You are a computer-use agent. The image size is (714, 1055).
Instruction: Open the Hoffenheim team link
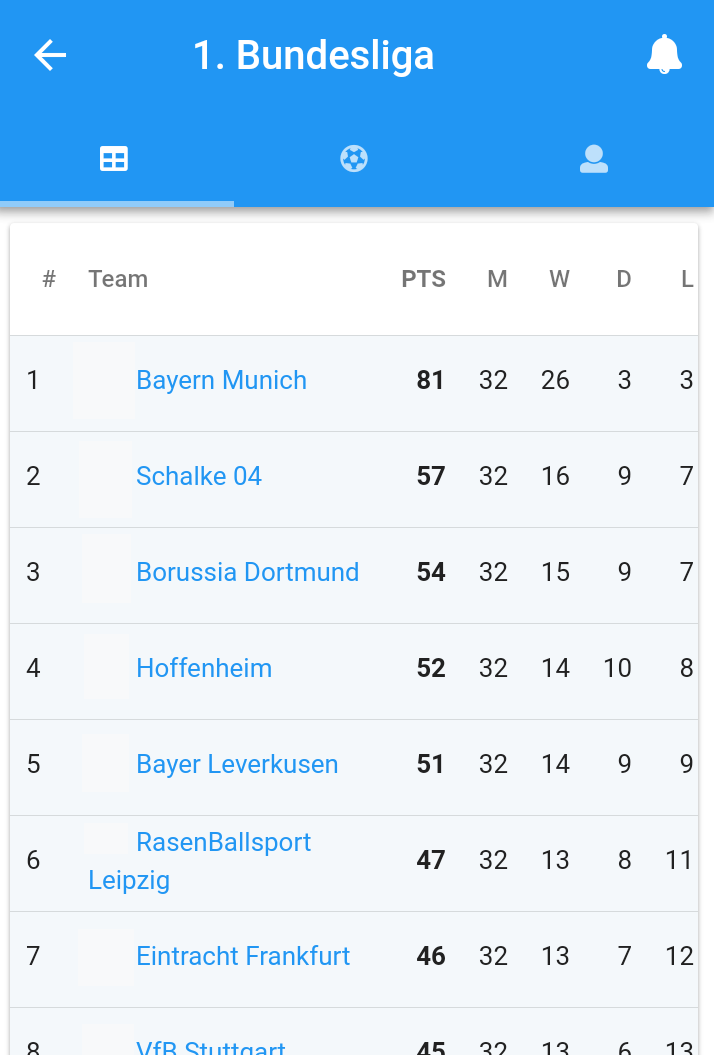tap(204, 668)
